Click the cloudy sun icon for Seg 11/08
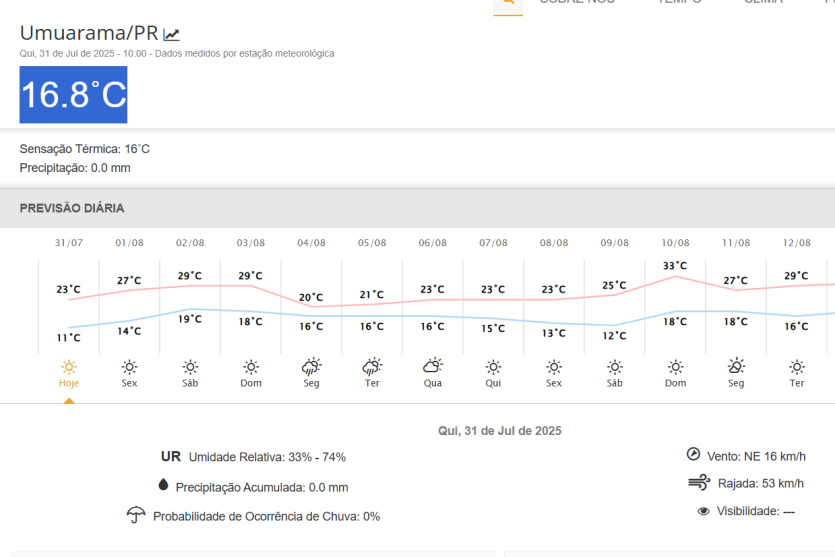The height and width of the screenshot is (557, 835). pyautogui.click(x=736, y=366)
